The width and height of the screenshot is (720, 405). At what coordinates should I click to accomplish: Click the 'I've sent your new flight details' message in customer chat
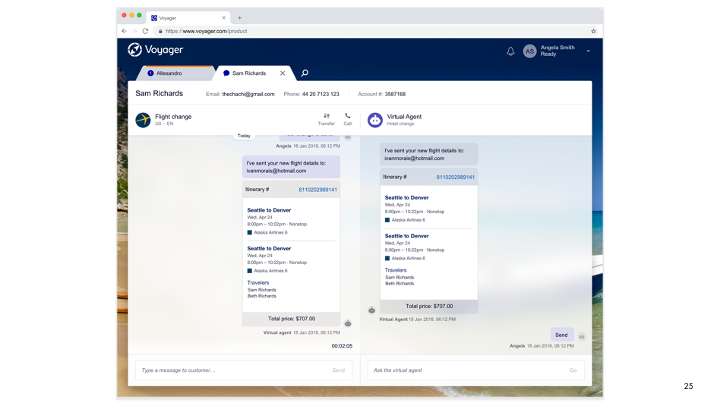tap(291, 167)
